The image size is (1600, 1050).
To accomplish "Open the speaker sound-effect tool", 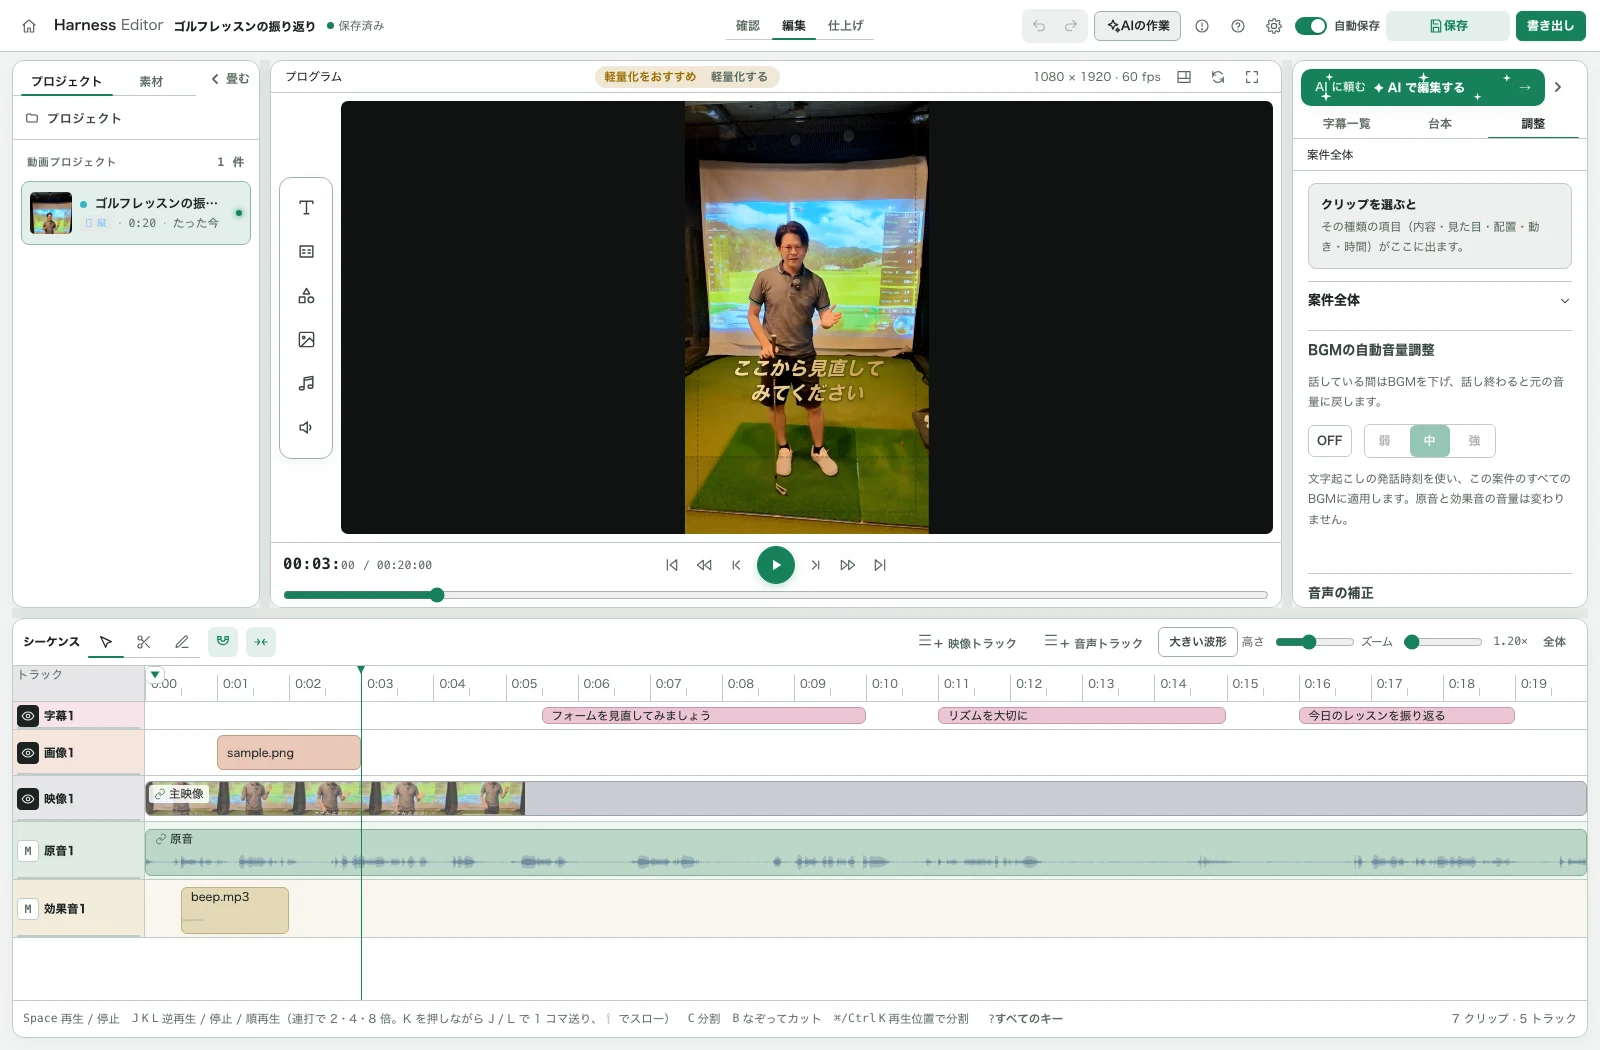I will click(306, 427).
